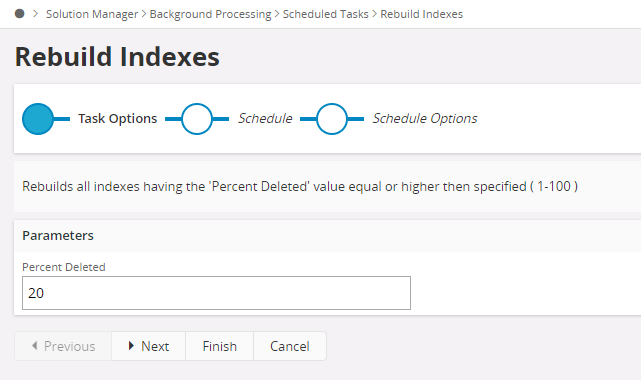The width and height of the screenshot is (641, 380).
Task: Cancel the Rebuild Indexes task setup
Action: click(290, 346)
